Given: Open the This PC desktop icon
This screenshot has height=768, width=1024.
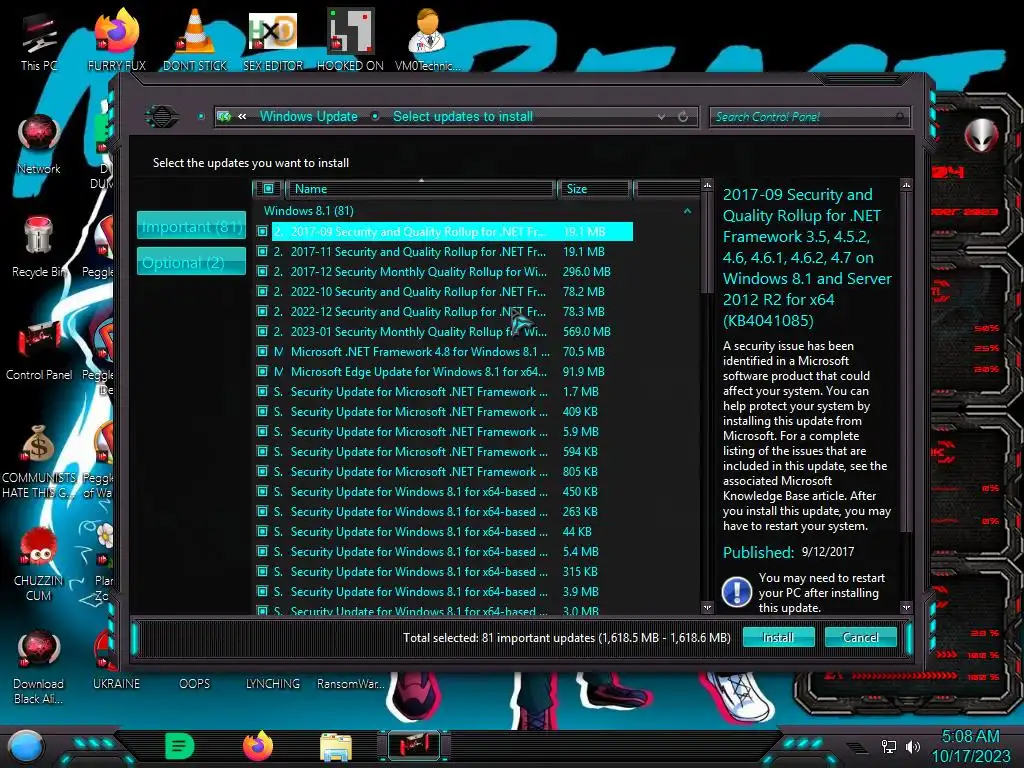Looking at the screenshot, I should click(39, 41).
